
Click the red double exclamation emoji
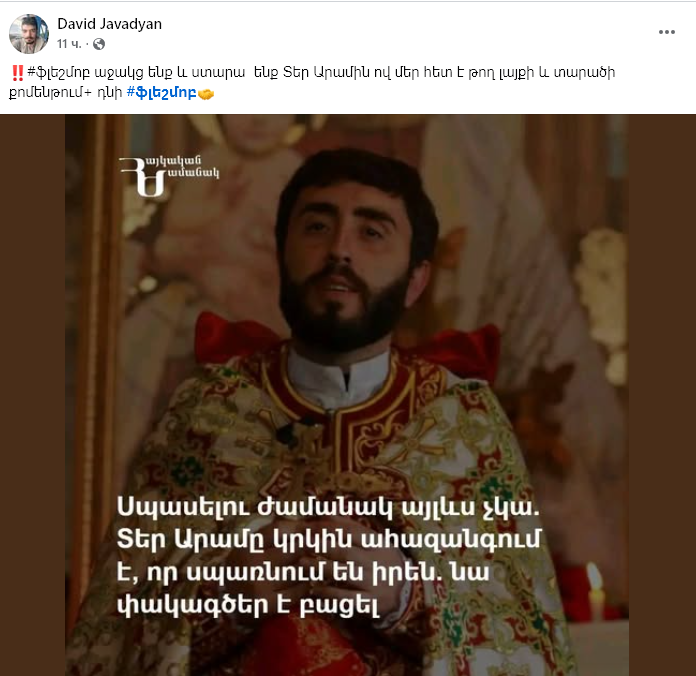17,73
